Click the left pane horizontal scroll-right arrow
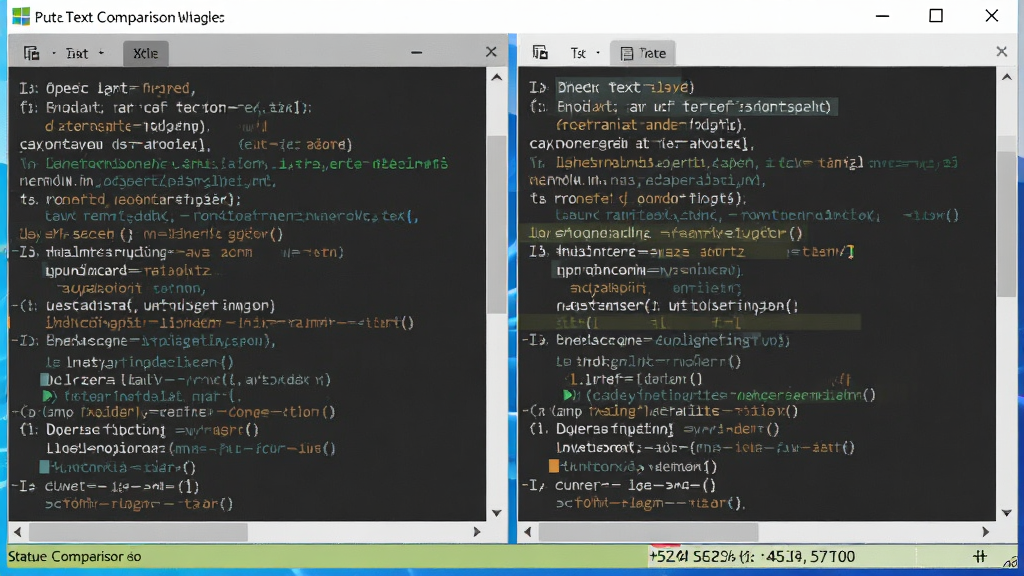 tap(477, 532)
